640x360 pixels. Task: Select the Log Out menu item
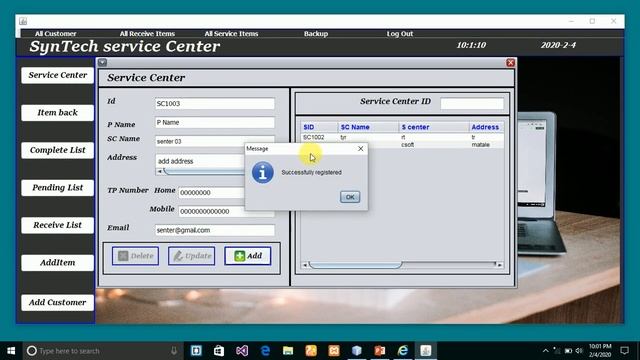[400, 33]
